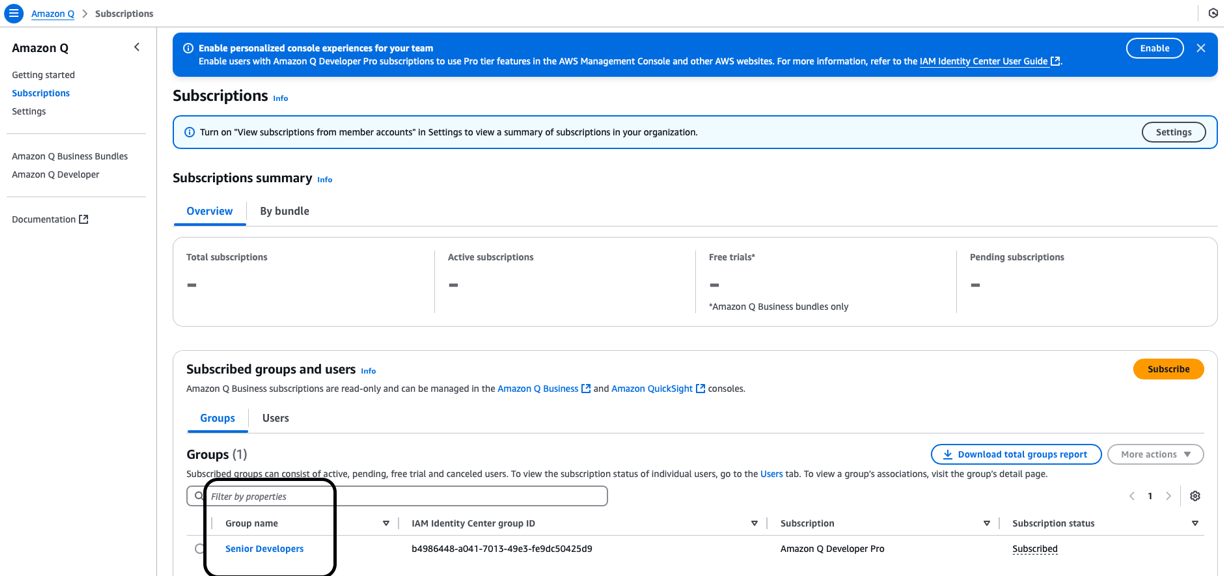1224x576 pixels.
Task: Open the top-right header settings icon
Action: pos(1213,13)
